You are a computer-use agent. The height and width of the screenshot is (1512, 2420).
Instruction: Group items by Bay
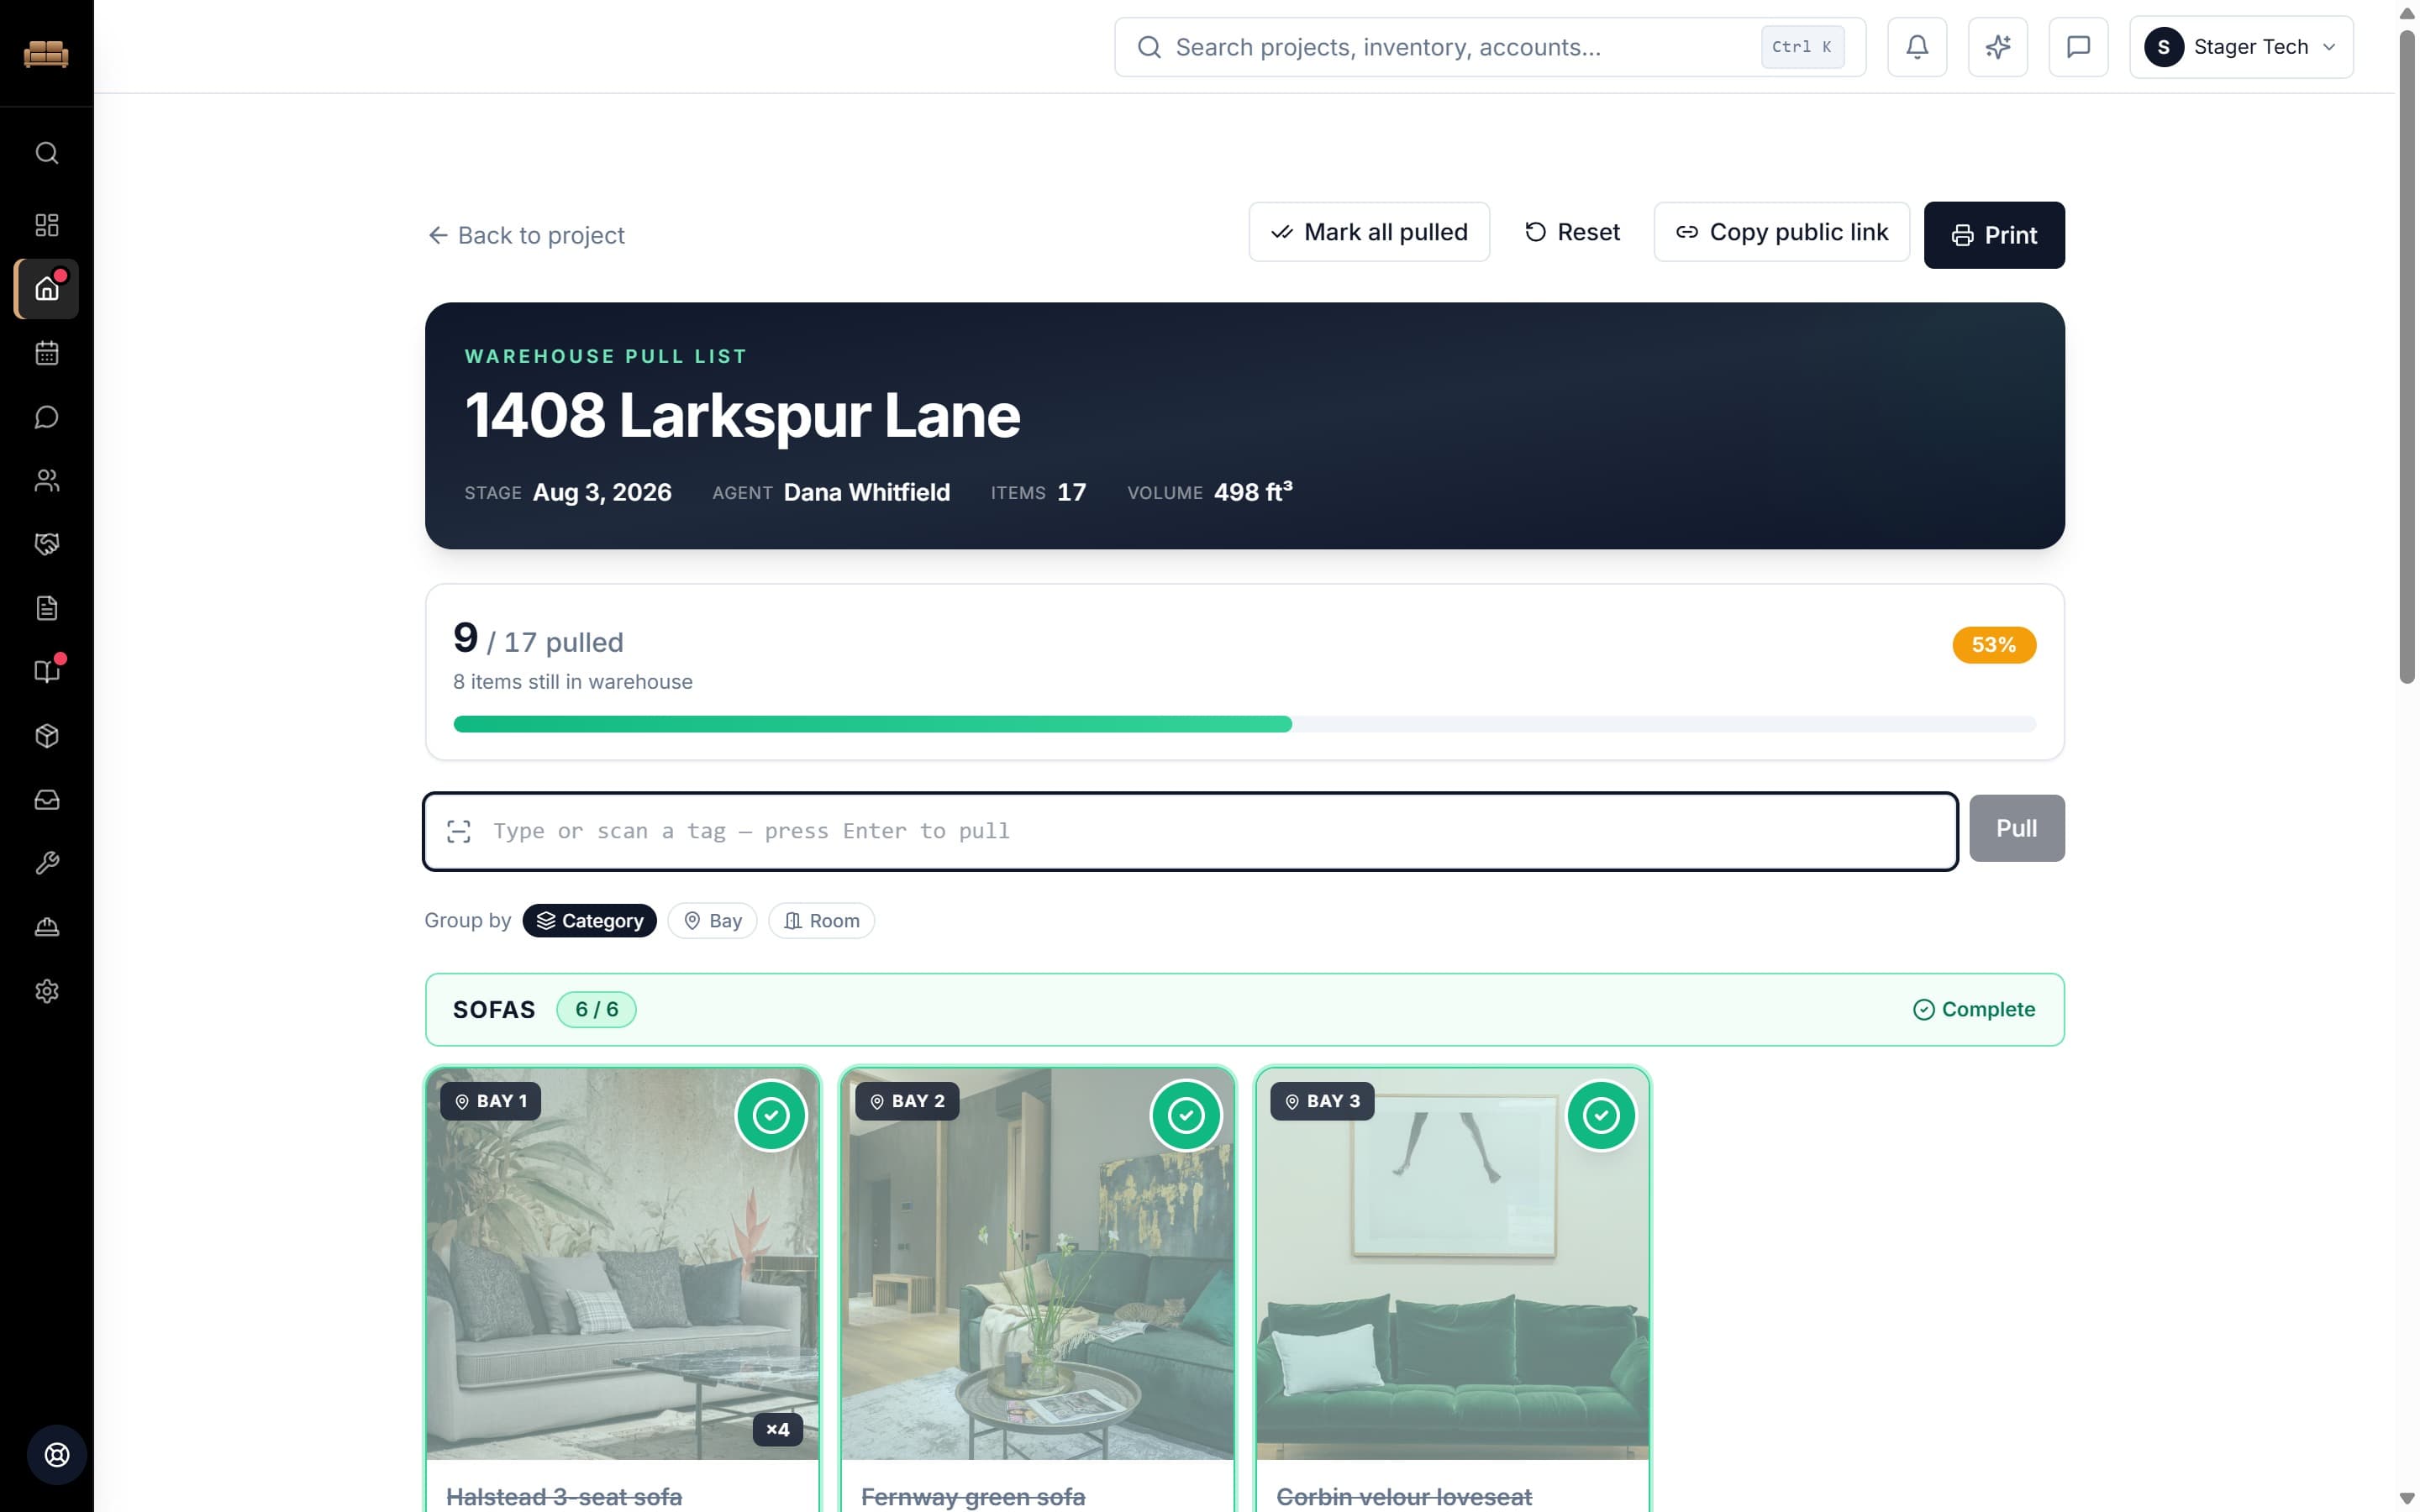tap(712, 921)
